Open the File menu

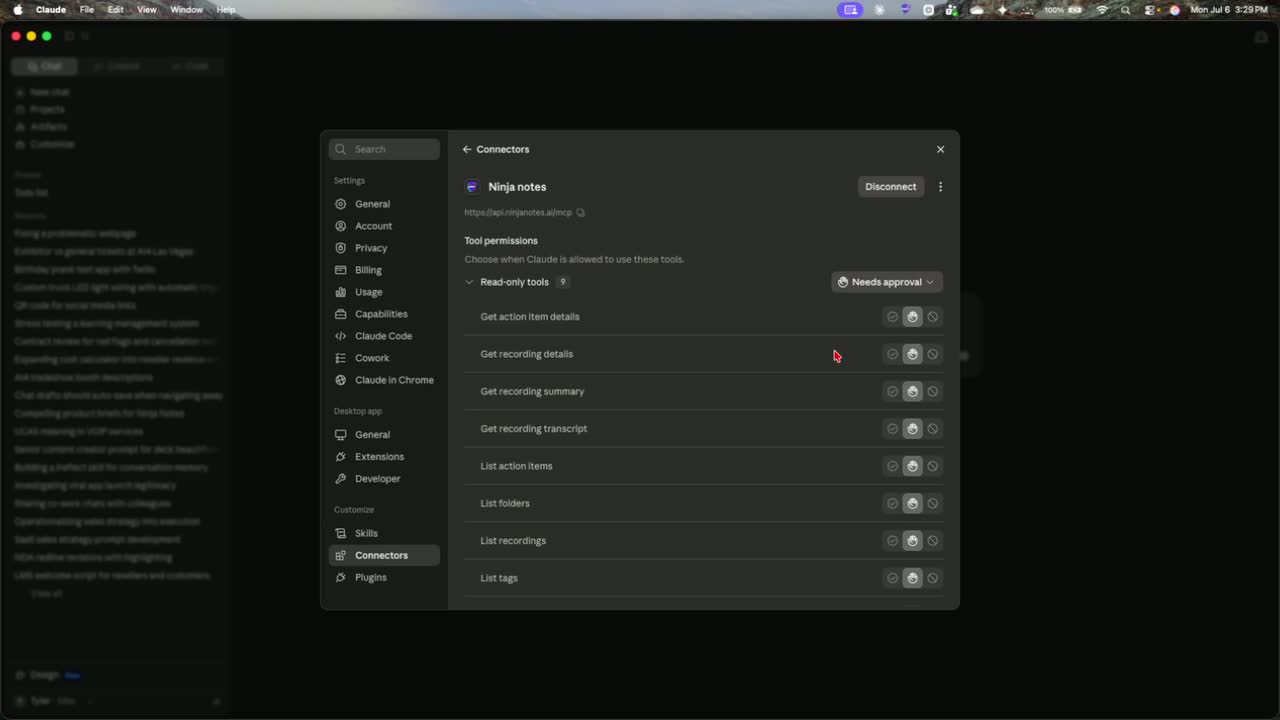click(x=87, y=10)
